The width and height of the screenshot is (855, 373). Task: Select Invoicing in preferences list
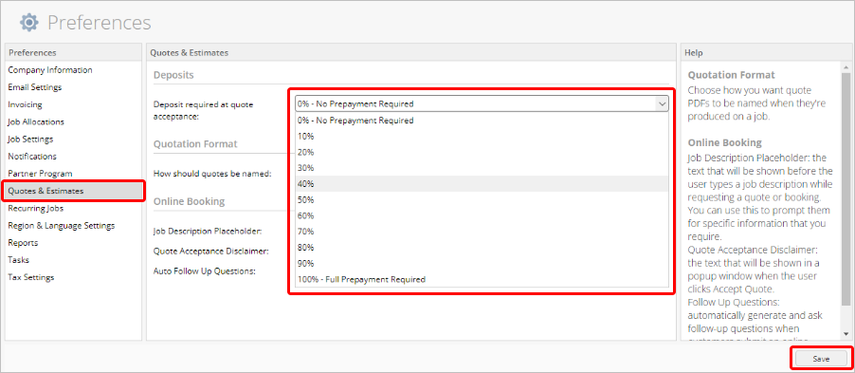(x=25, y=104)
